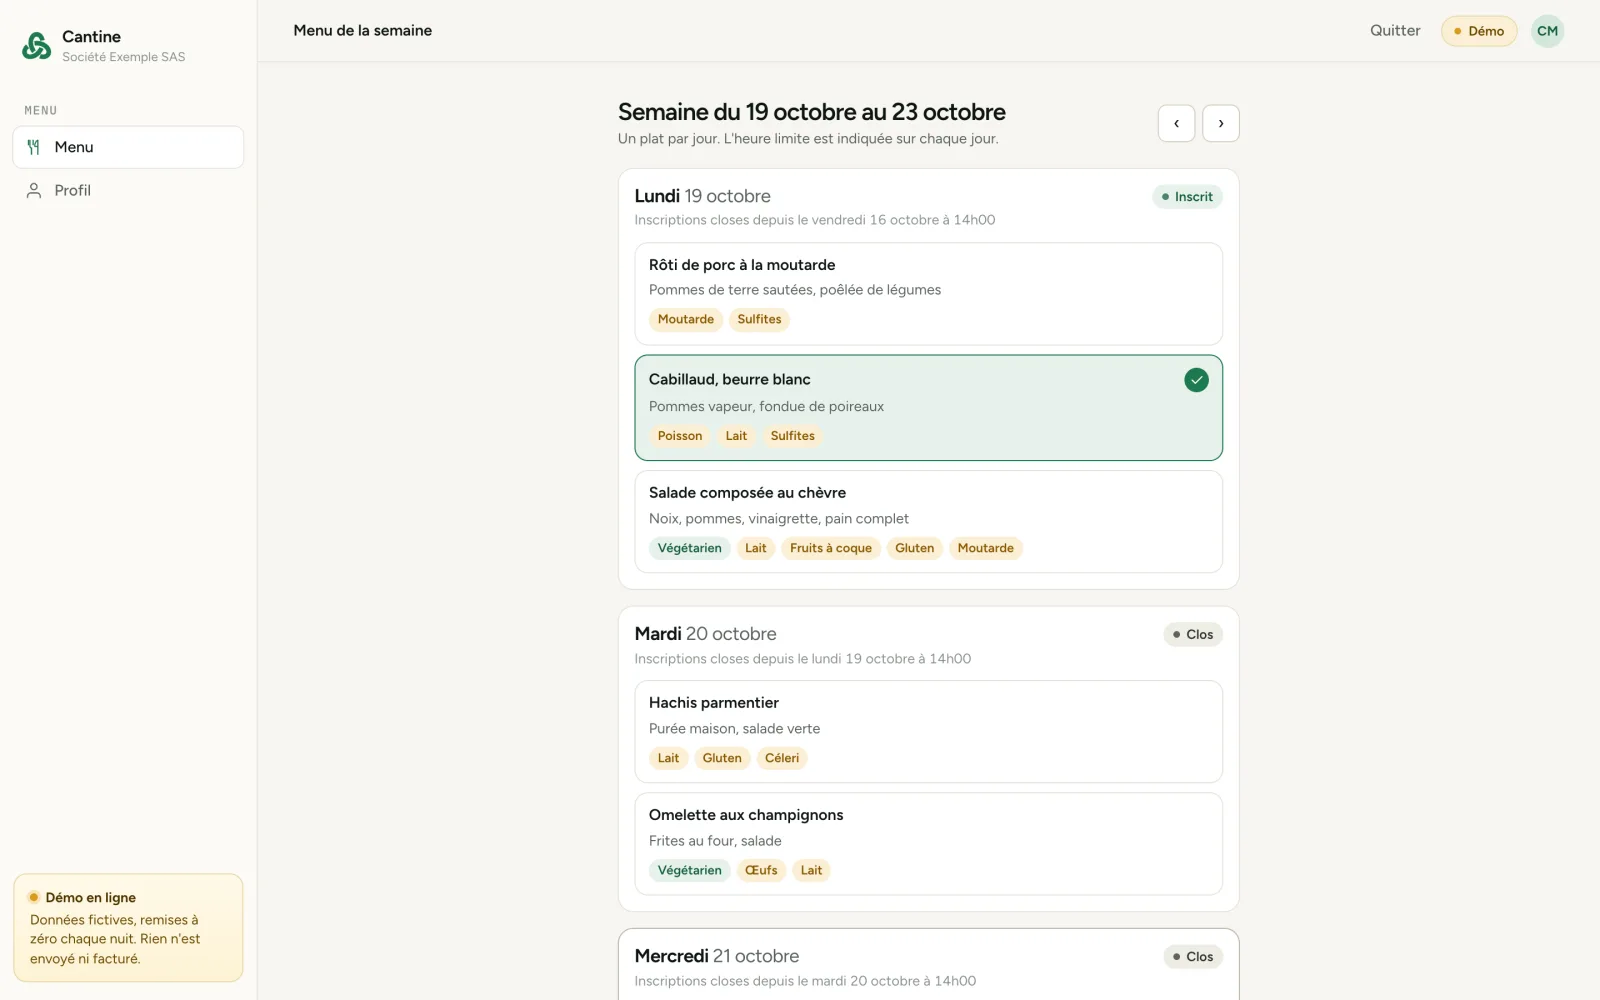Click the Fruits à coque tag
This screenshot has height=1000, width=1600.
coord(831,548)
